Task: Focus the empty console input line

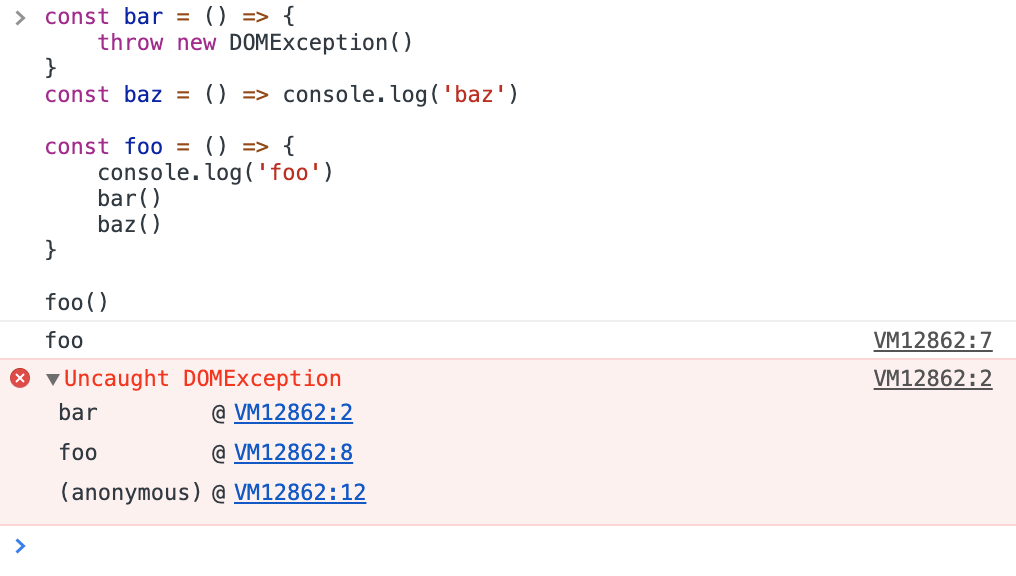Action: pyautogui.click(x=500, y=546)
